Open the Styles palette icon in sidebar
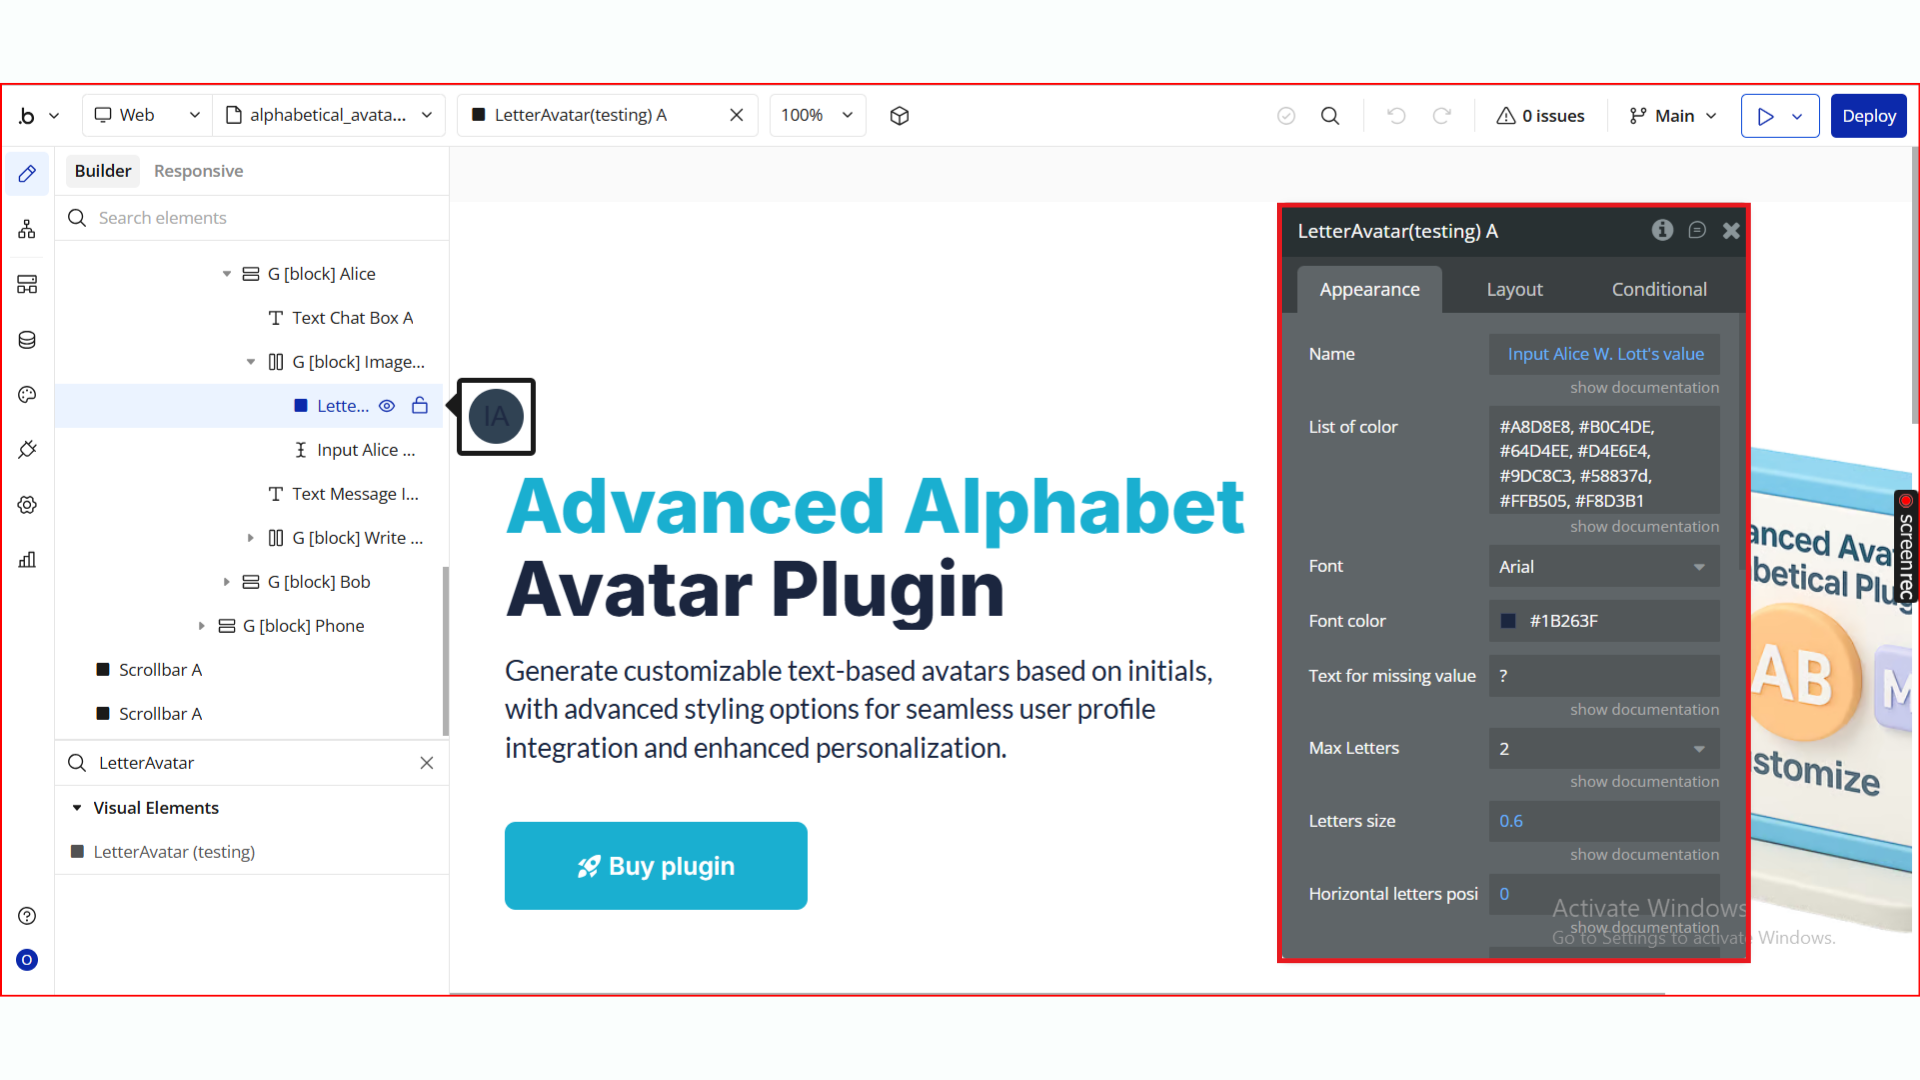Viewport: 1920px width, 1080px height. pos(27,395)
